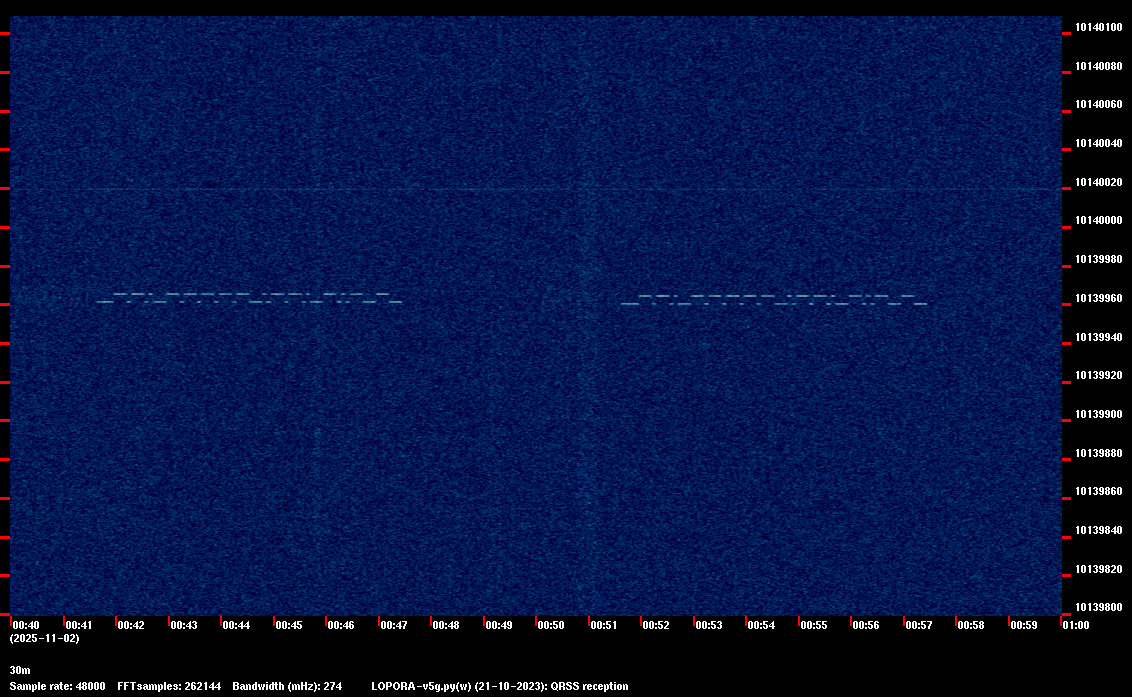The image size is (1132, 697).
Task: Click the 10139900 frequency label
Action: click(1099, 415)
